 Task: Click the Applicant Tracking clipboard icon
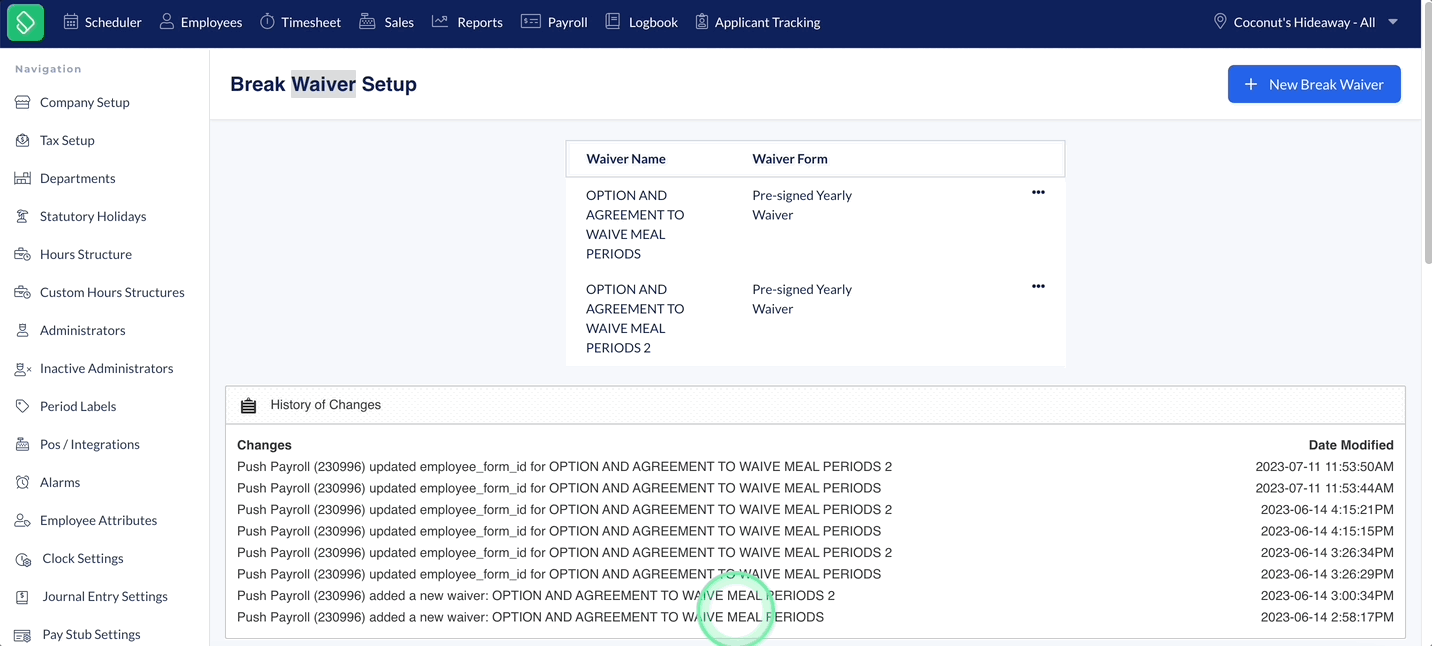click(701, 21)
